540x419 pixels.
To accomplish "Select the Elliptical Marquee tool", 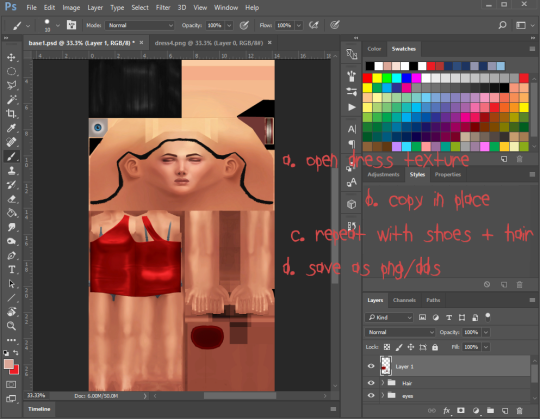I will 11,71.
